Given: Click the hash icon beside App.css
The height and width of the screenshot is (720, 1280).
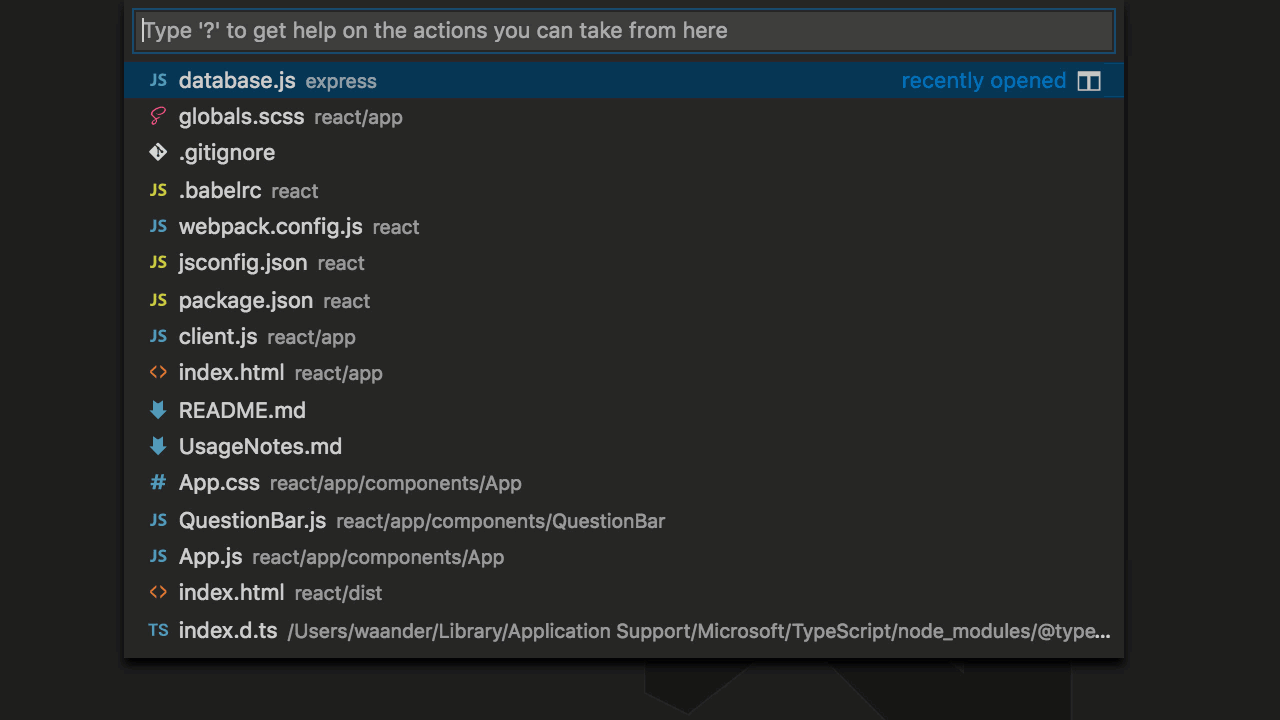Looking at the screenshot, I should click(158, 483).
